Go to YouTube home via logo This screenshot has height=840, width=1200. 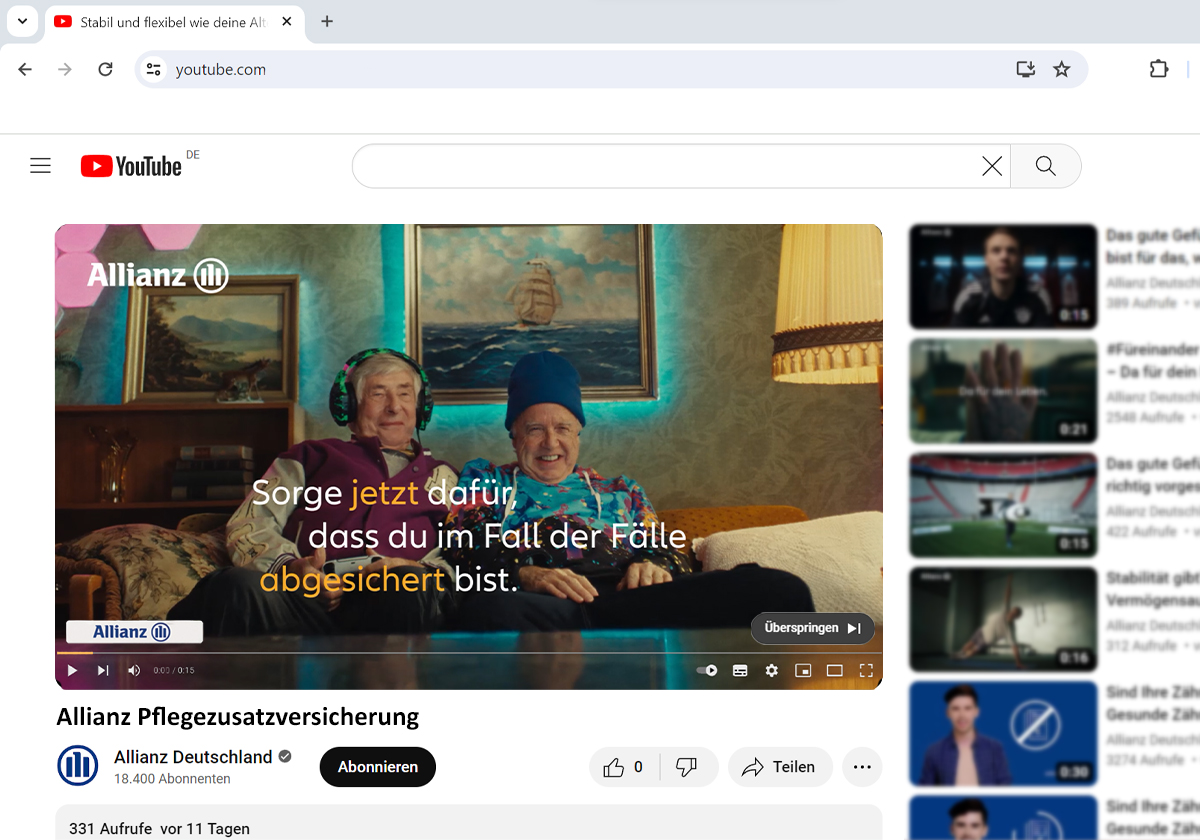point(131,166)
